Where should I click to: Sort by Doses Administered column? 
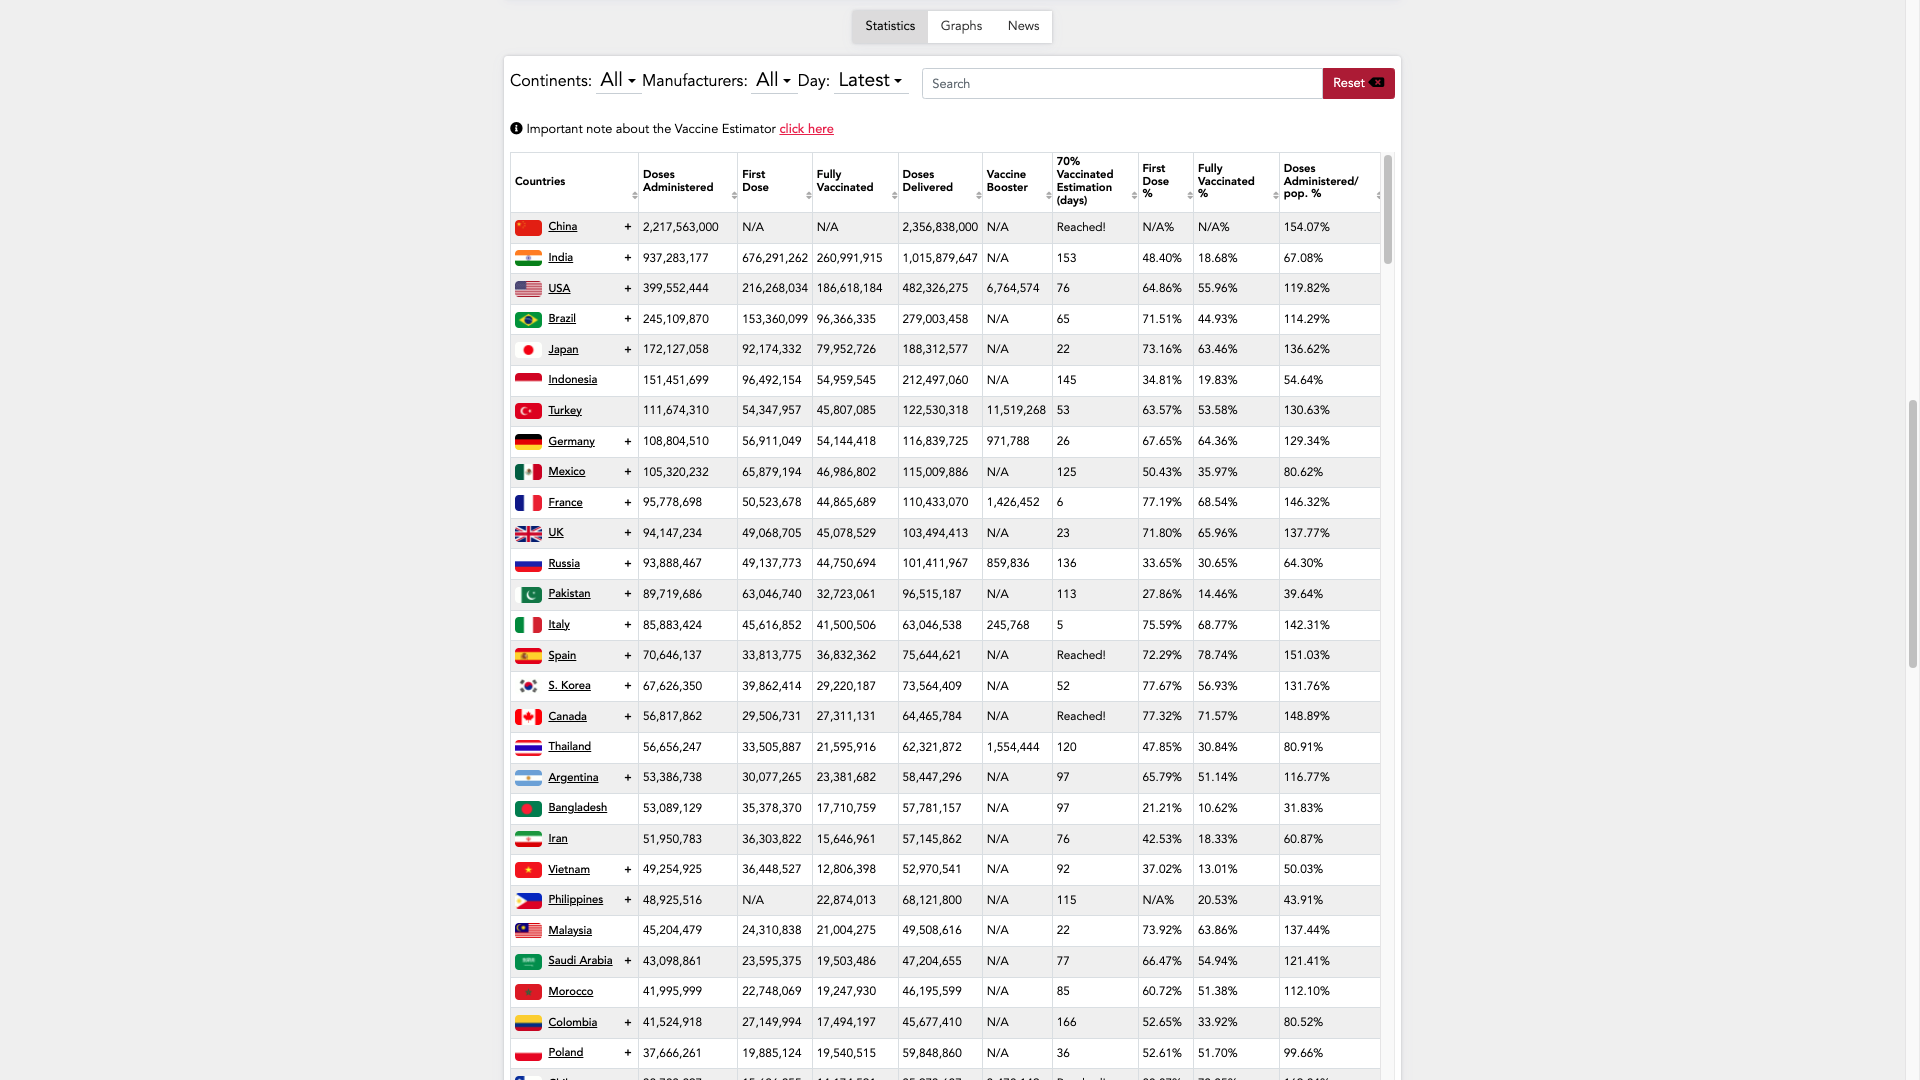point(688,182)
